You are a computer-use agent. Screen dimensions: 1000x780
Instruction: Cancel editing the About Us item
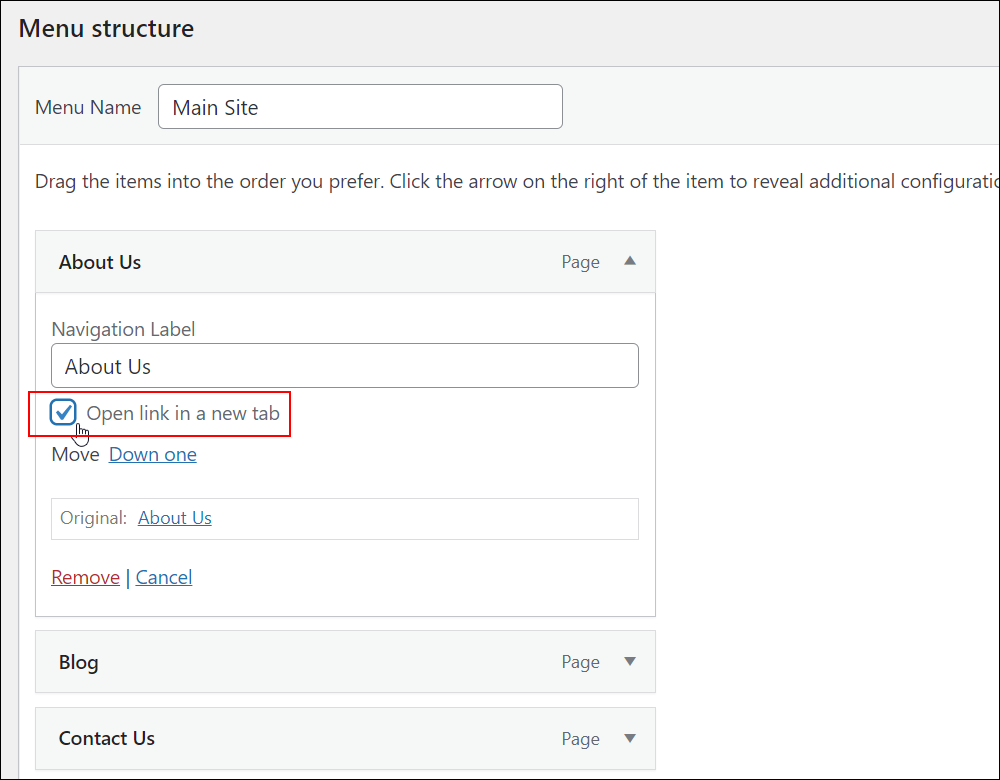164,577
